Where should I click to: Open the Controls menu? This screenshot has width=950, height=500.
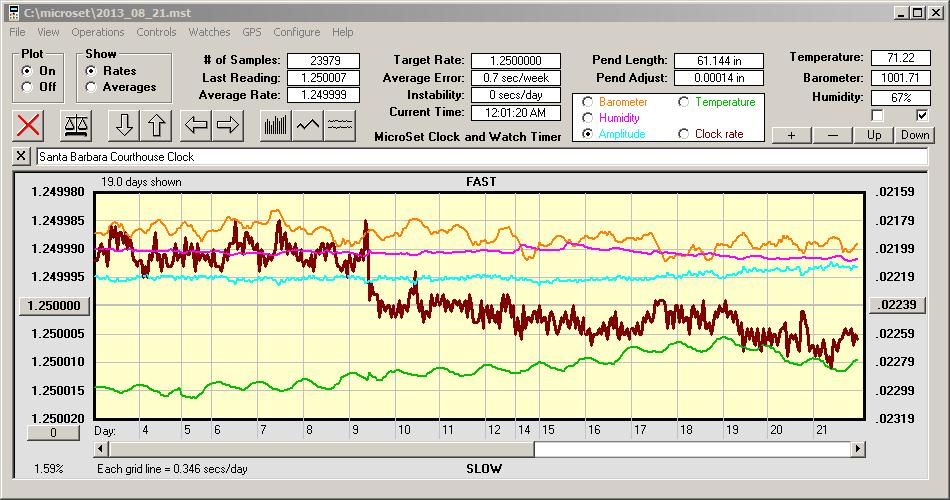point(156,32)
